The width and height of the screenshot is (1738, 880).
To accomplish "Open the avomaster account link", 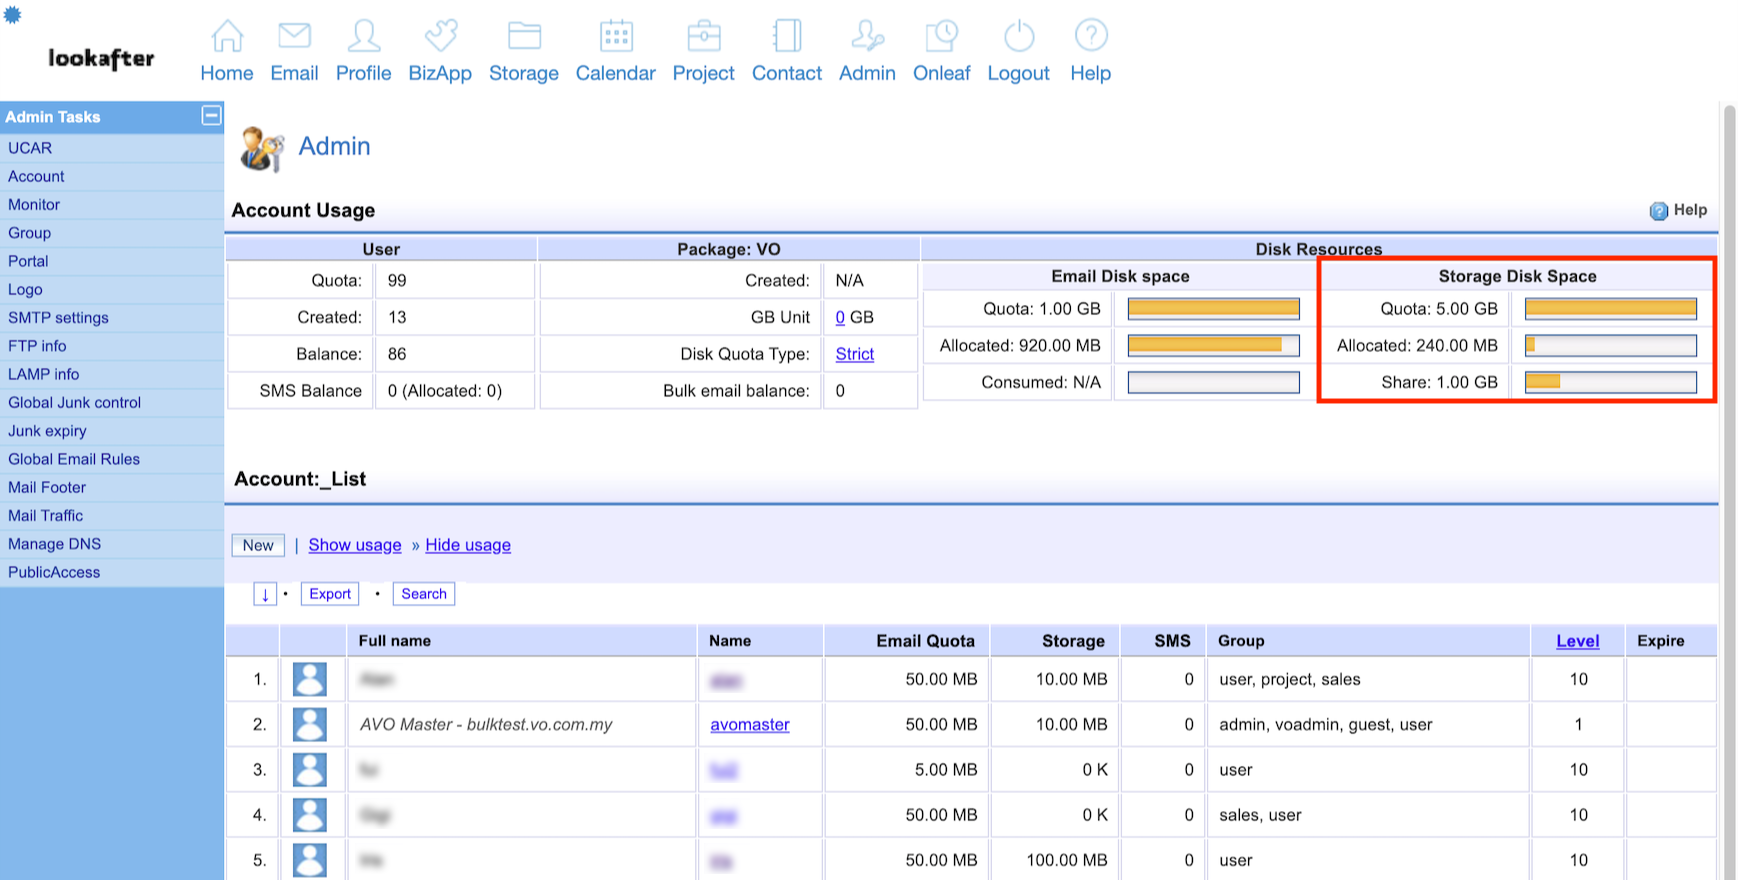I will point(750,725).
